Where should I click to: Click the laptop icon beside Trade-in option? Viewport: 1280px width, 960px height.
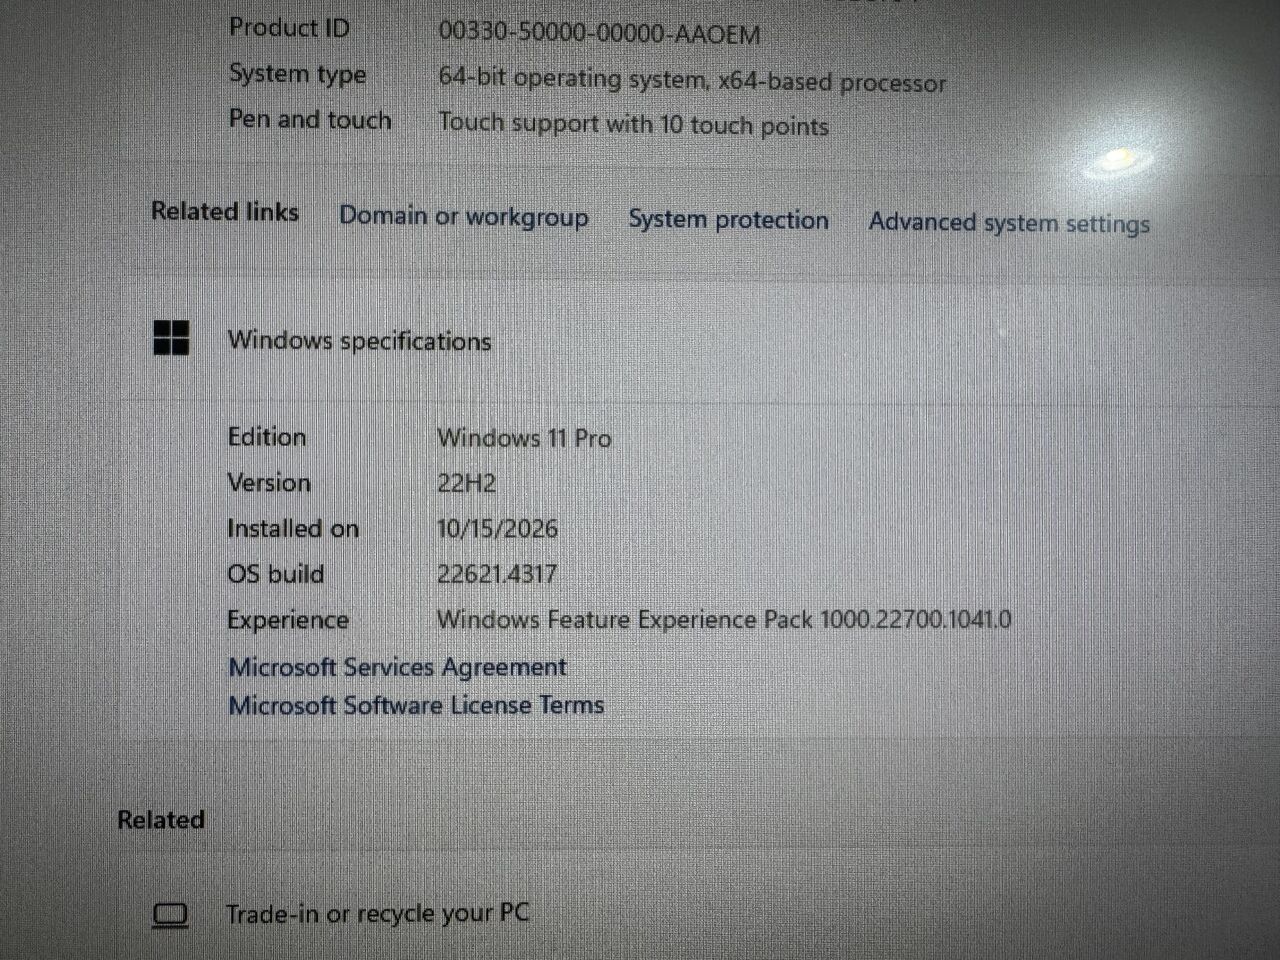tap(170, 914)
